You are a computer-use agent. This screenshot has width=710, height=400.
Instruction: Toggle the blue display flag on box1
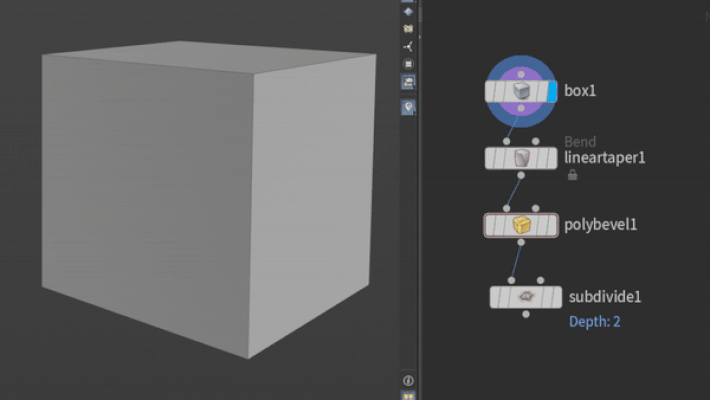[552, 92]
